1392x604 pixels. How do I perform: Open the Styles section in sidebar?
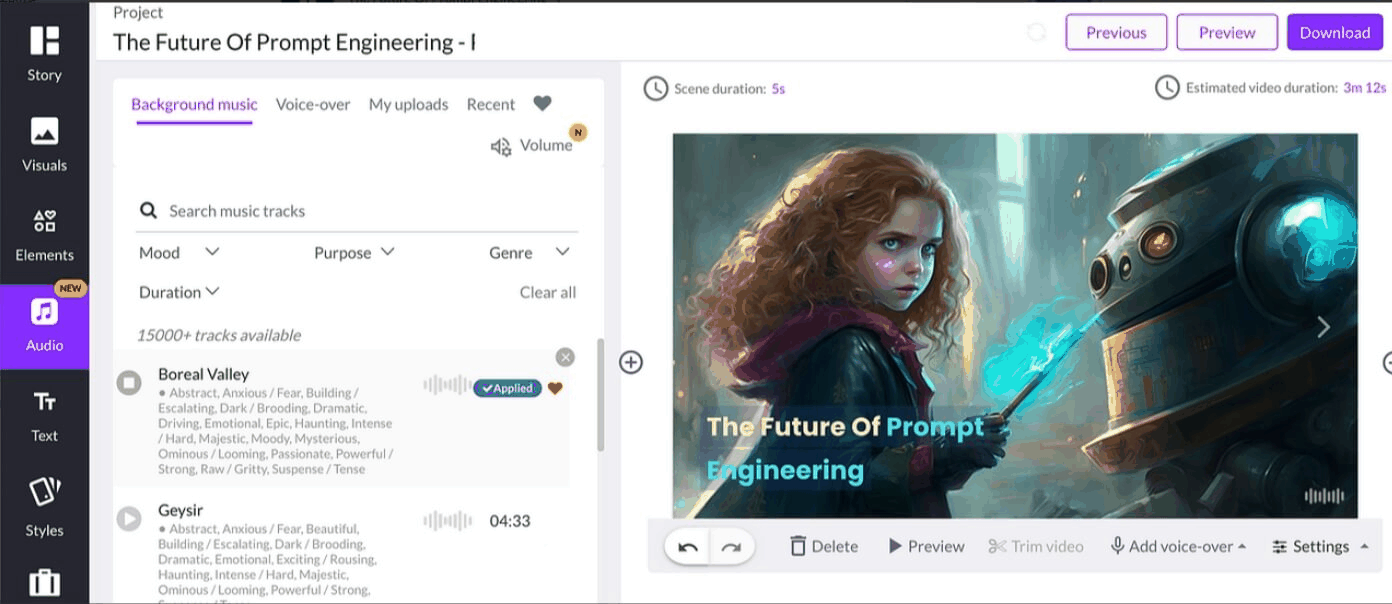(x=44, y=508)
